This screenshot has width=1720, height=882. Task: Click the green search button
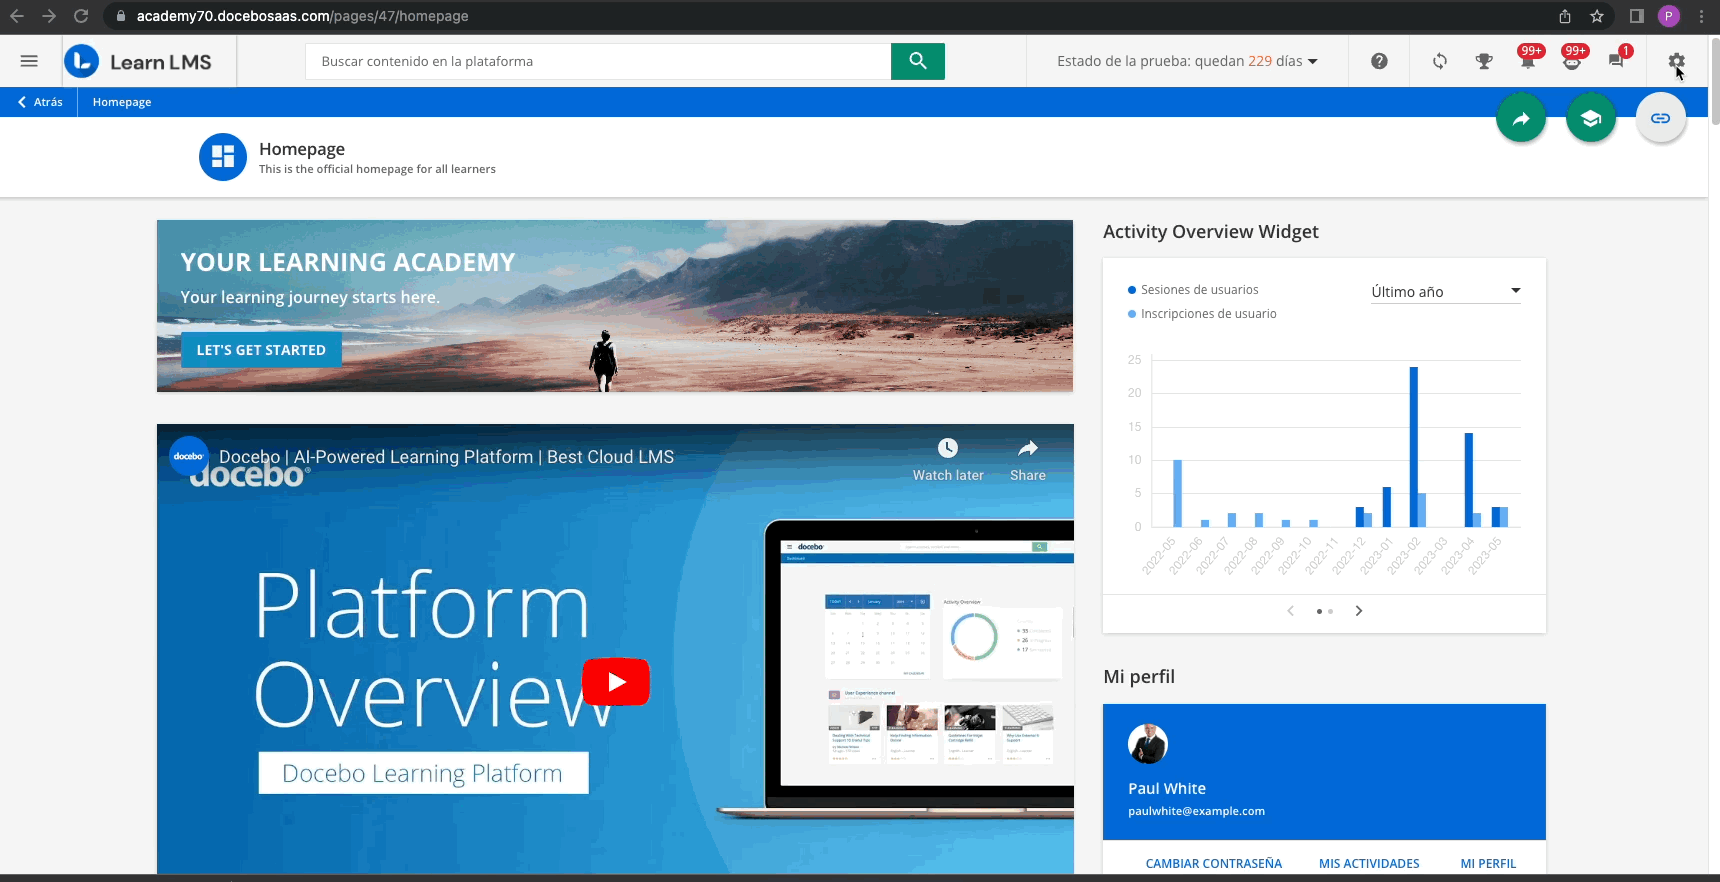[x=917, y=61]
